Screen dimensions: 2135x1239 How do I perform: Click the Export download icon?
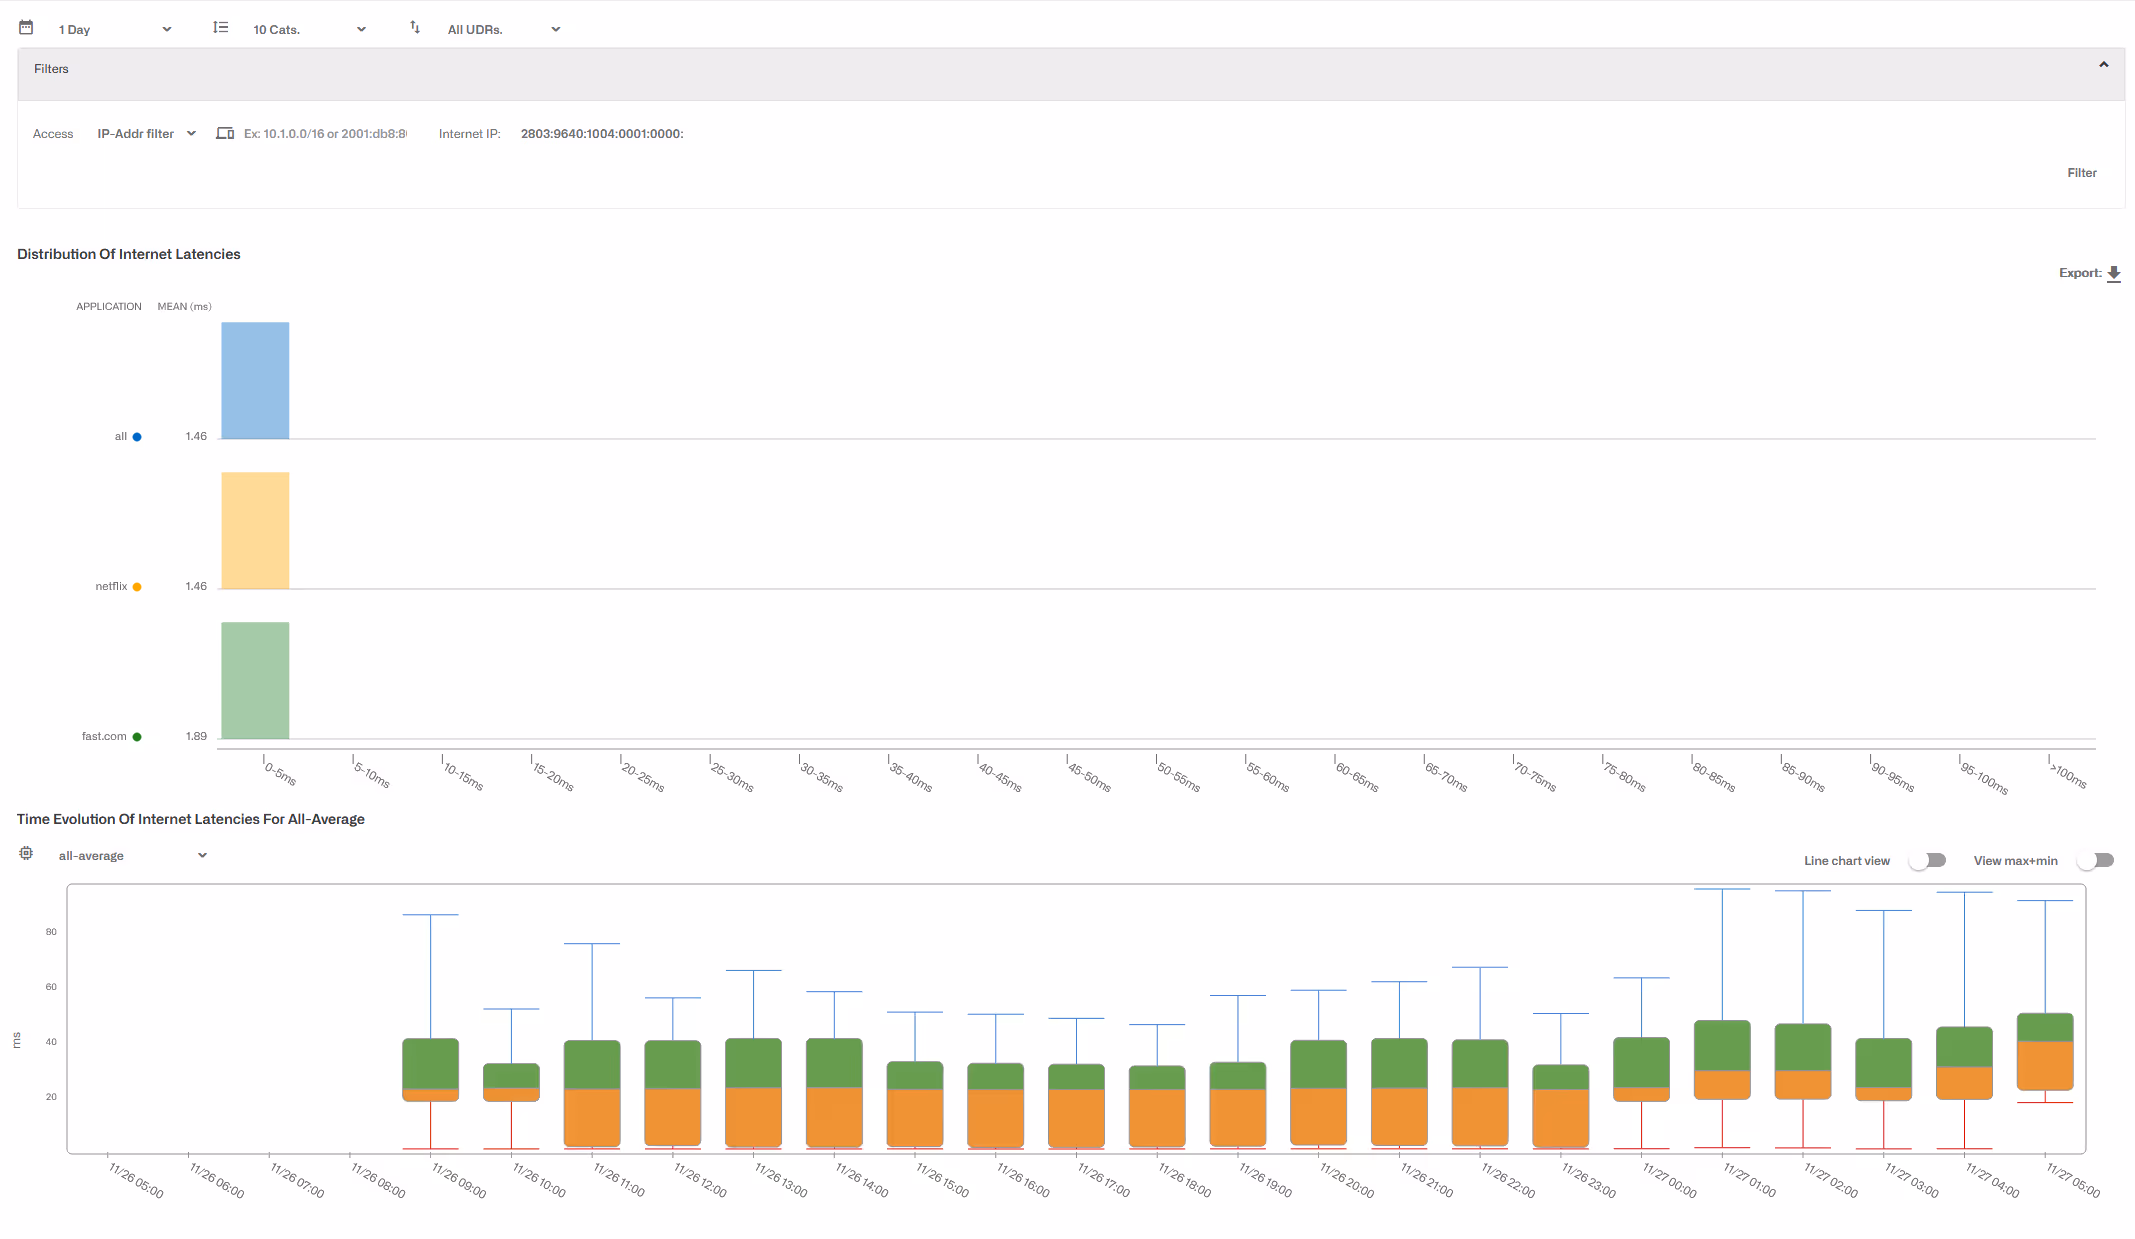2113,273
